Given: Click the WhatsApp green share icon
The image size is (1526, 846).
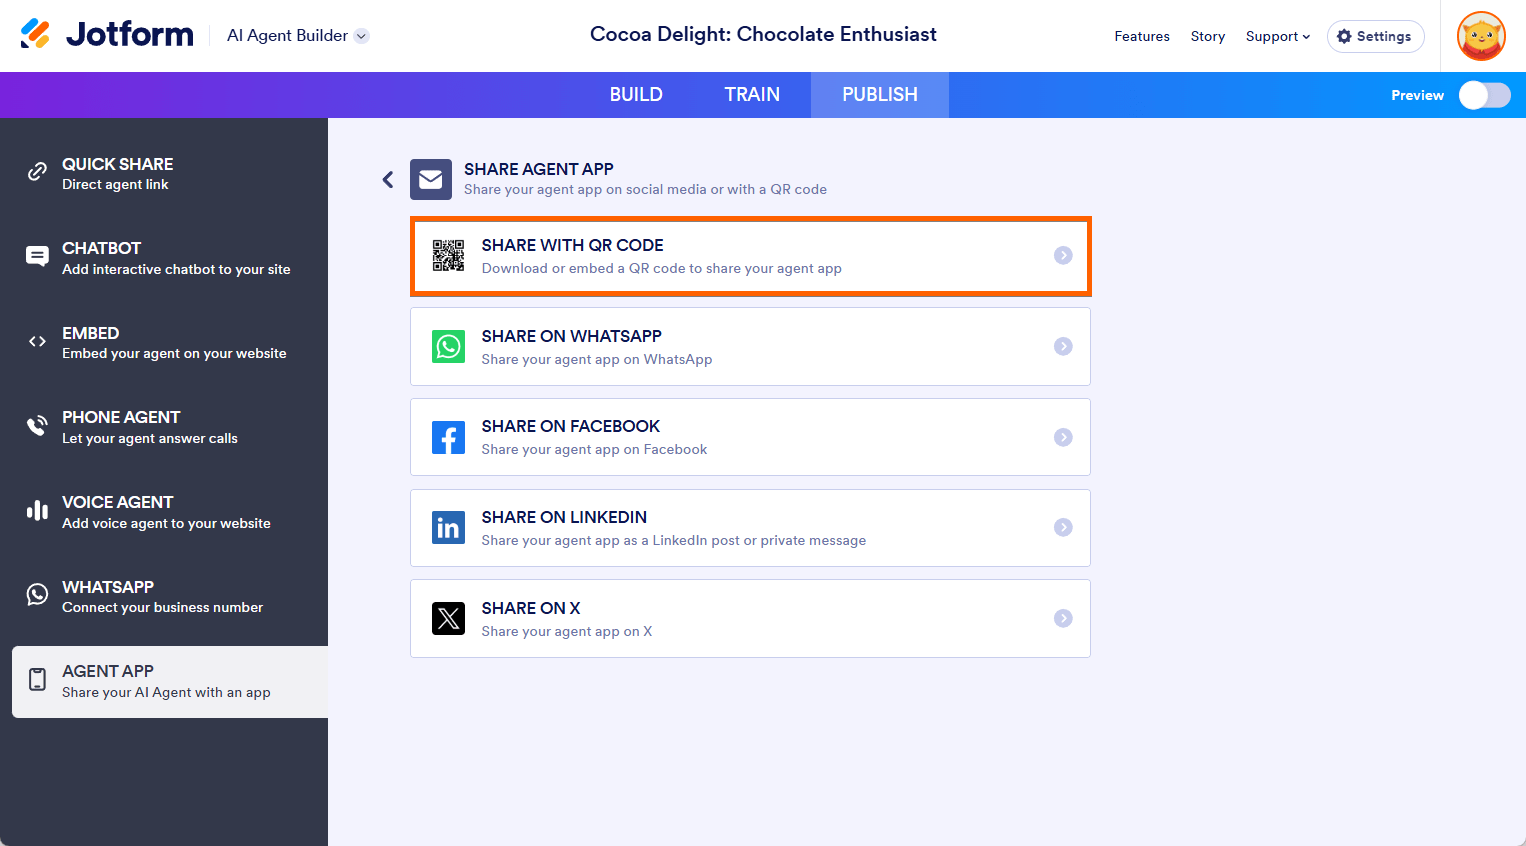Looking at the screenshot, I should [448, 347].
